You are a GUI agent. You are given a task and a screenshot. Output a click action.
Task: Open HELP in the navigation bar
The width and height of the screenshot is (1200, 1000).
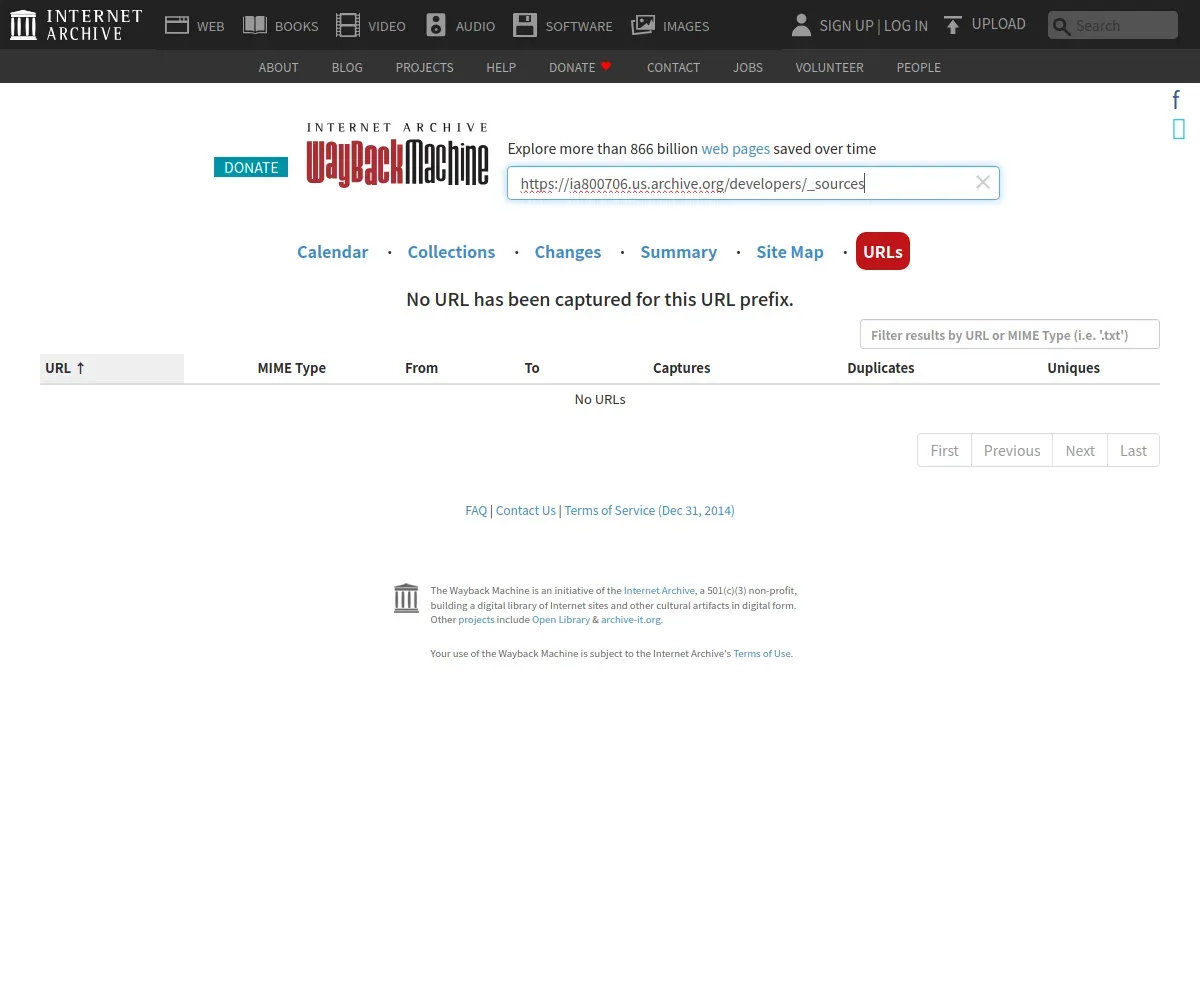[501, 67]
